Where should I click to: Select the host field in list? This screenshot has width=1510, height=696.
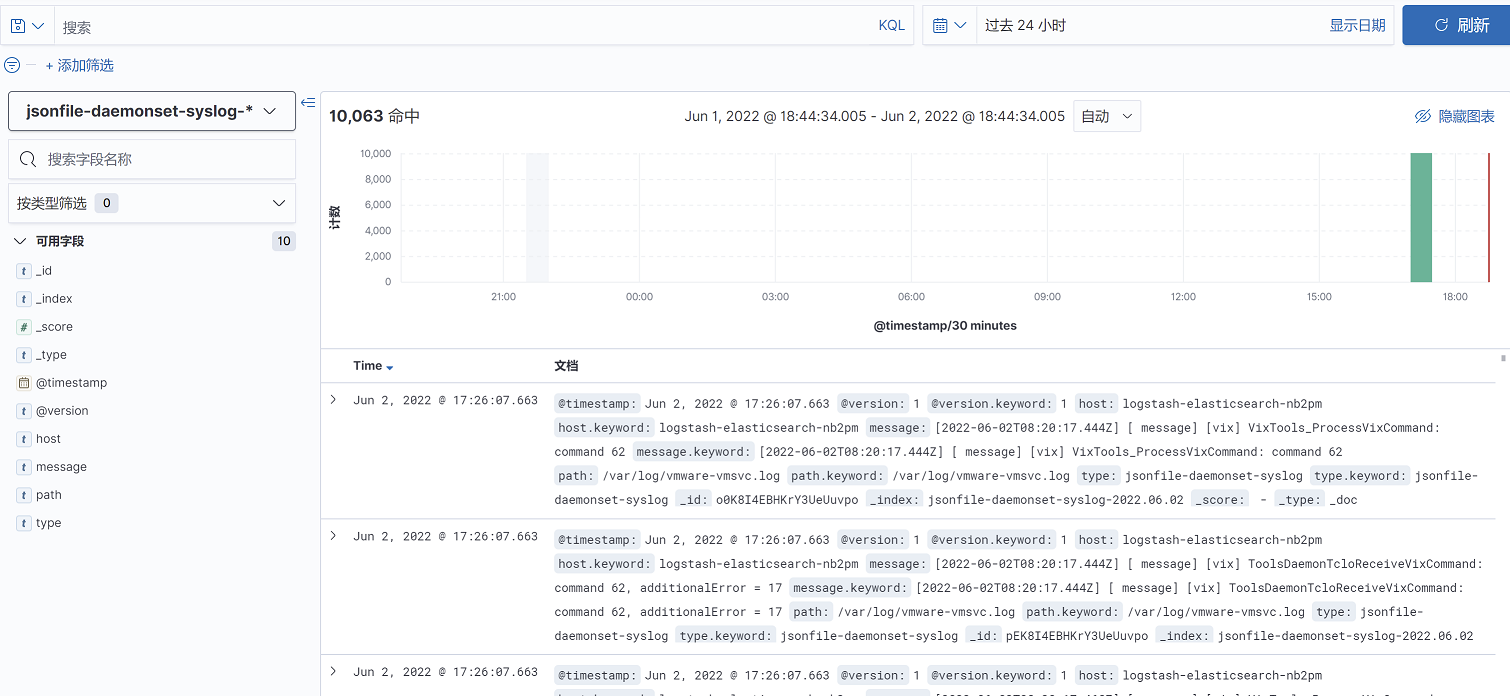[x=48, y=439]
